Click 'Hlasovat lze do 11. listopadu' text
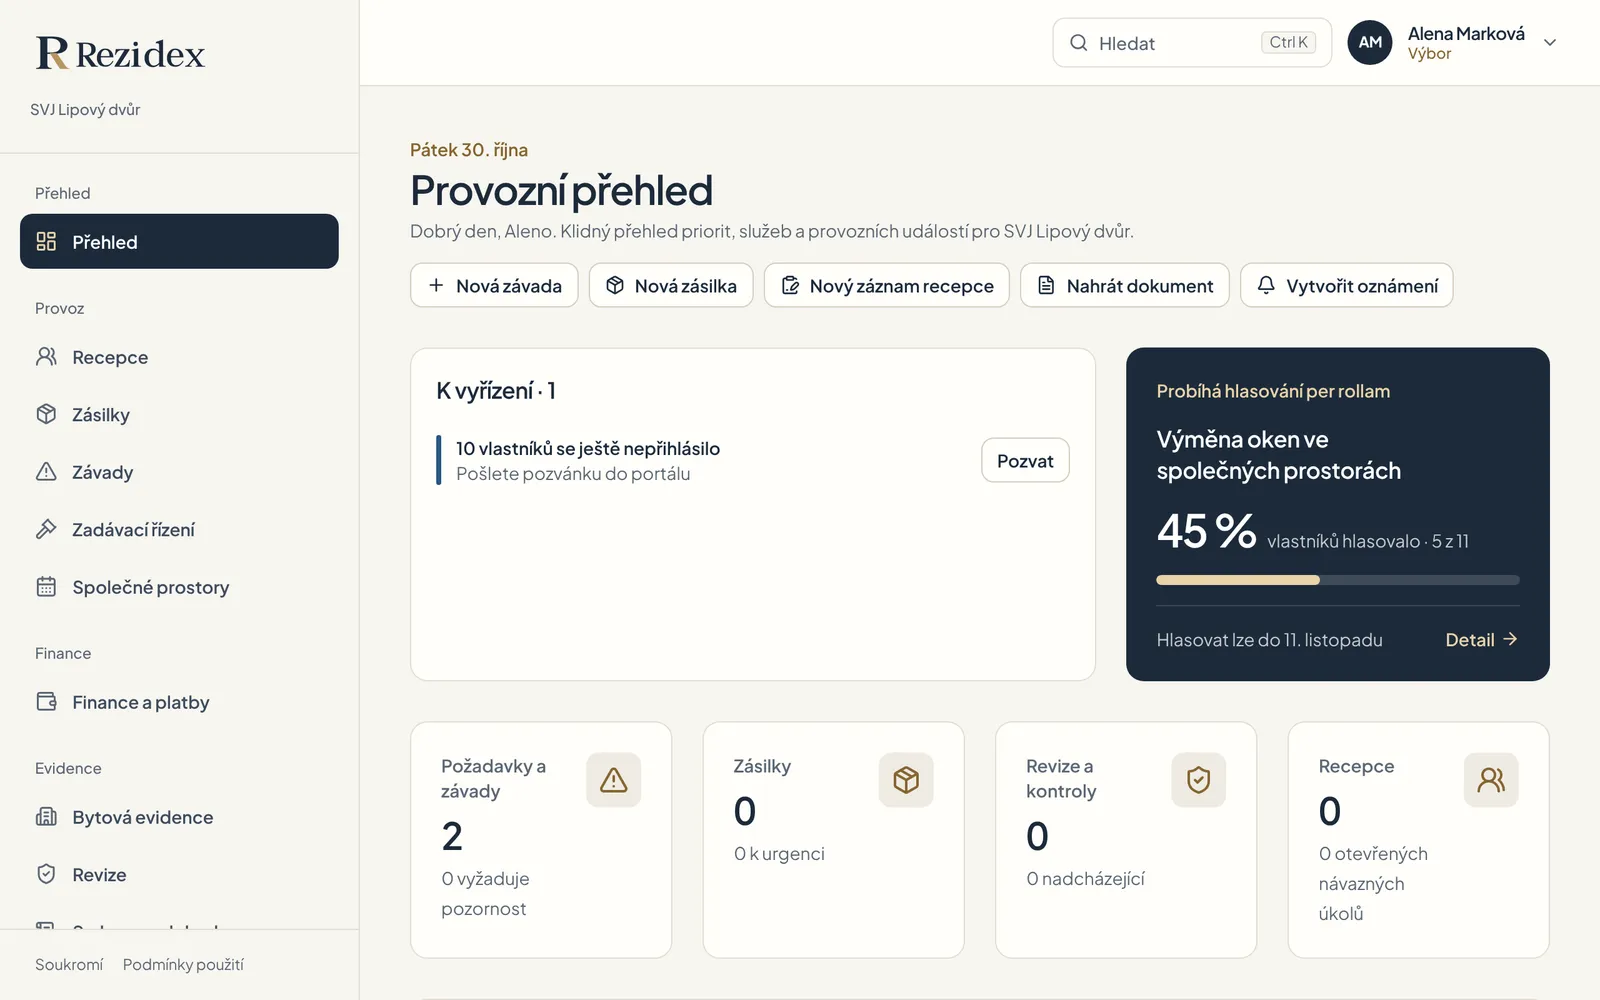Viewport: 1600px width, 1000px height. (x=1270, y=640)
